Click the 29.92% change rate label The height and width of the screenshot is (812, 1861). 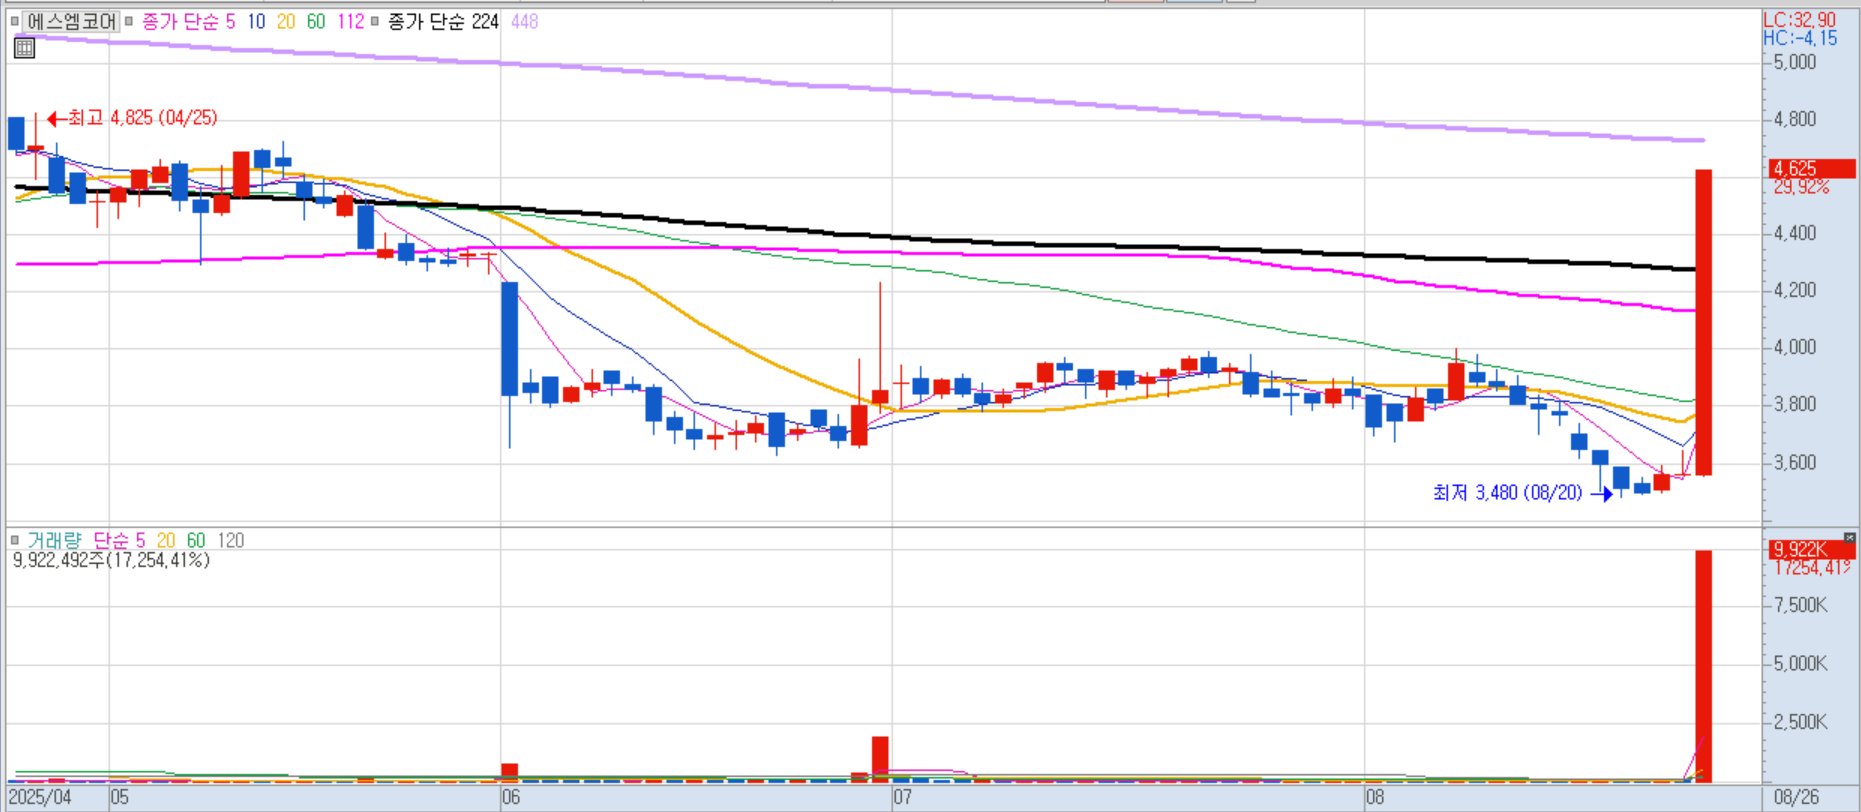1802,187
